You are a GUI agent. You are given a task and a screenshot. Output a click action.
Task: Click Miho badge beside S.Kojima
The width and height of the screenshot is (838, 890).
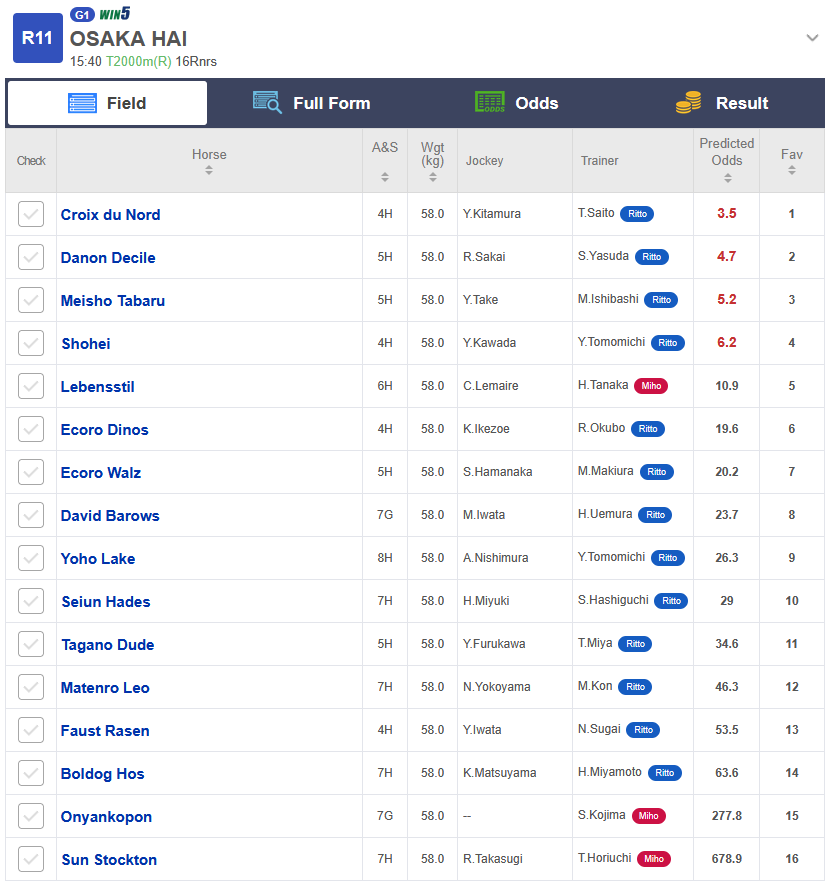[x=648, y=816]
